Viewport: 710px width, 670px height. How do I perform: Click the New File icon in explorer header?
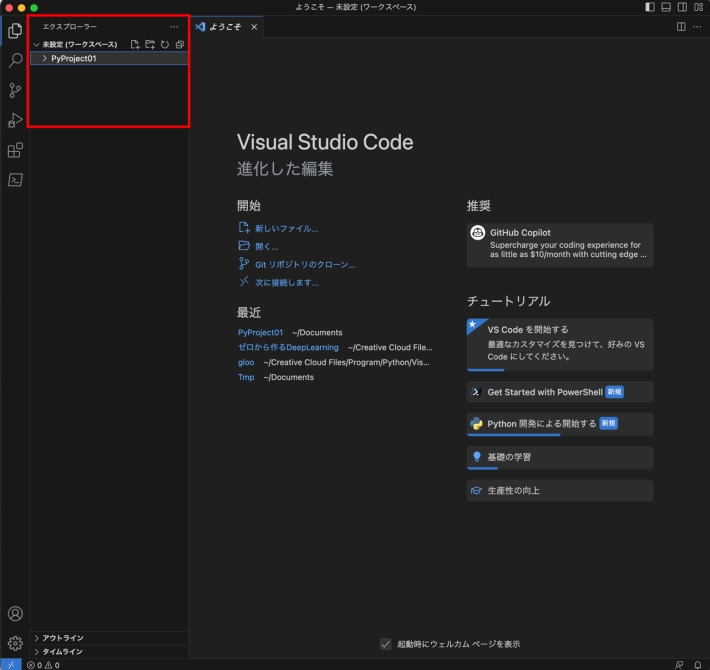pyautogui.click(x=135, y=44)
